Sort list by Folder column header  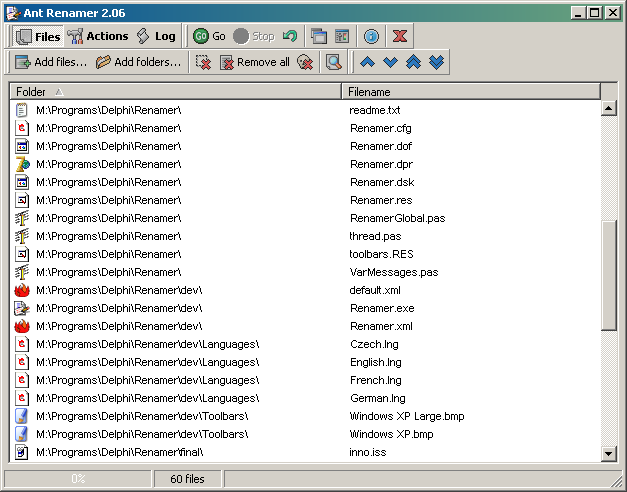point(175,92)
